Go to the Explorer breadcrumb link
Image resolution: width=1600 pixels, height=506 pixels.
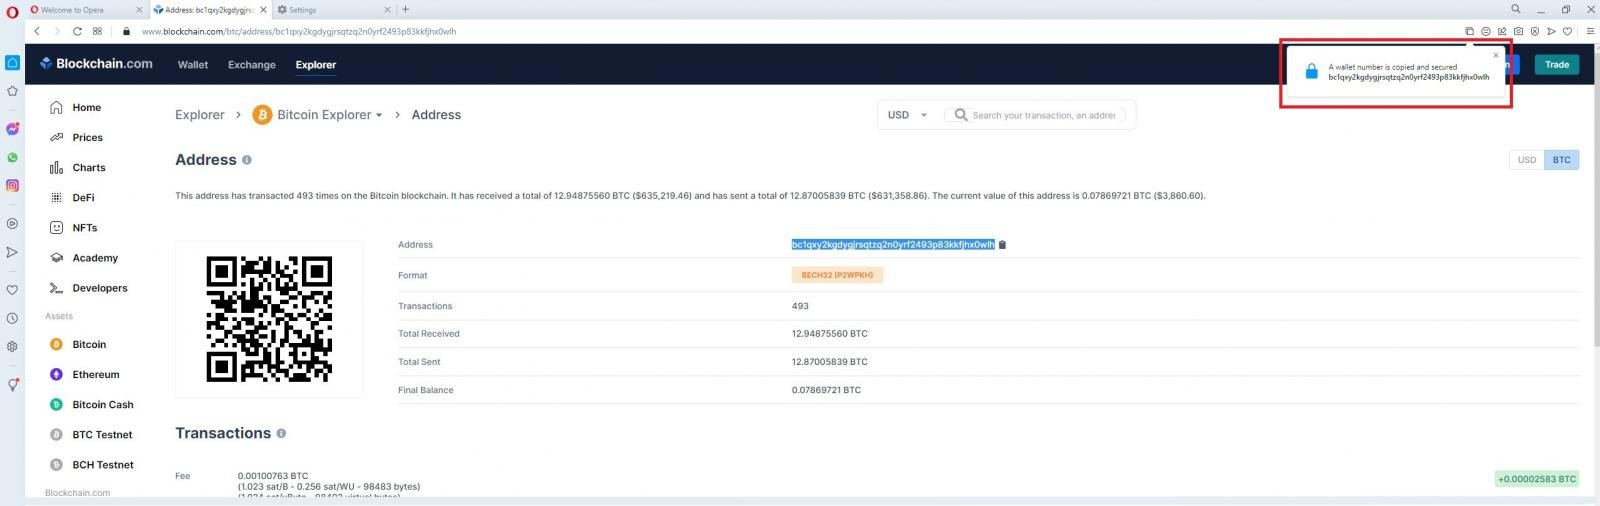coord(200,115)
